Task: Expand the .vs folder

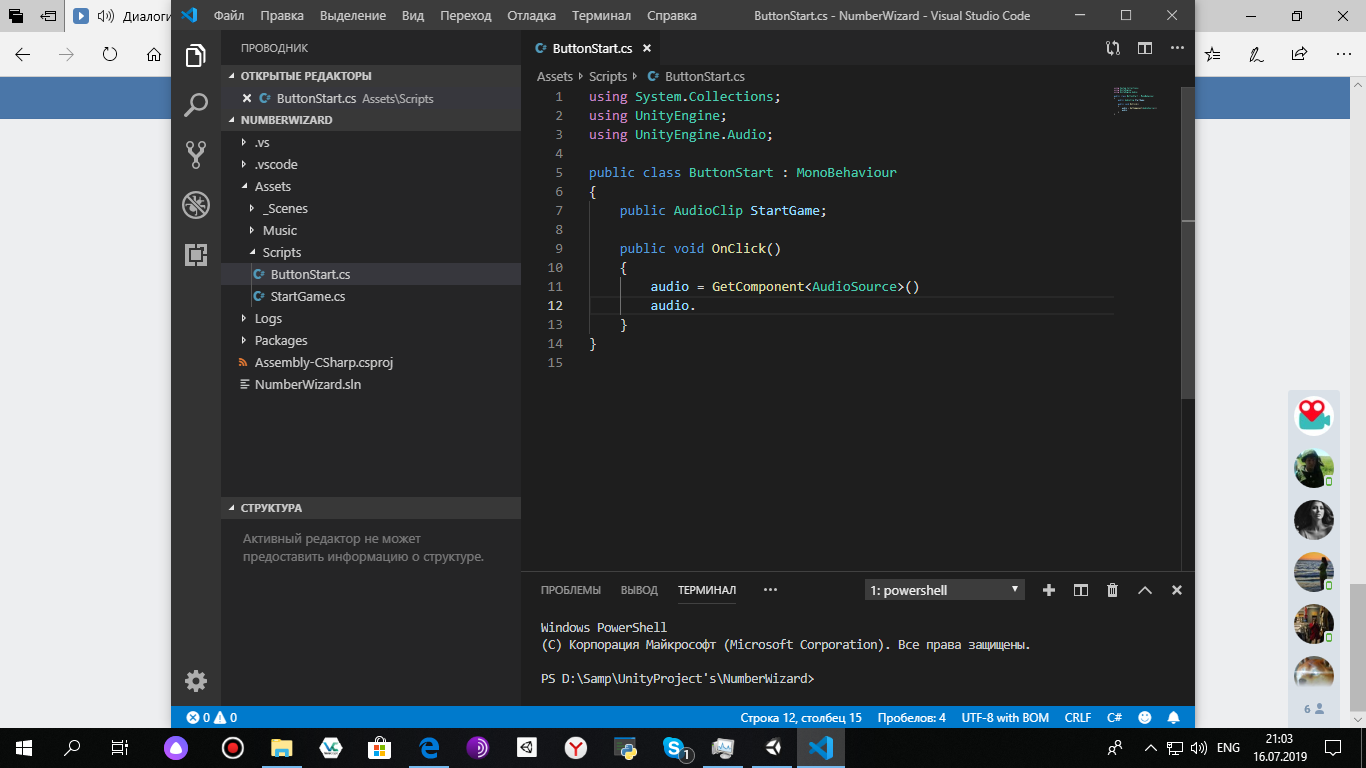Action: click(371, 142)
